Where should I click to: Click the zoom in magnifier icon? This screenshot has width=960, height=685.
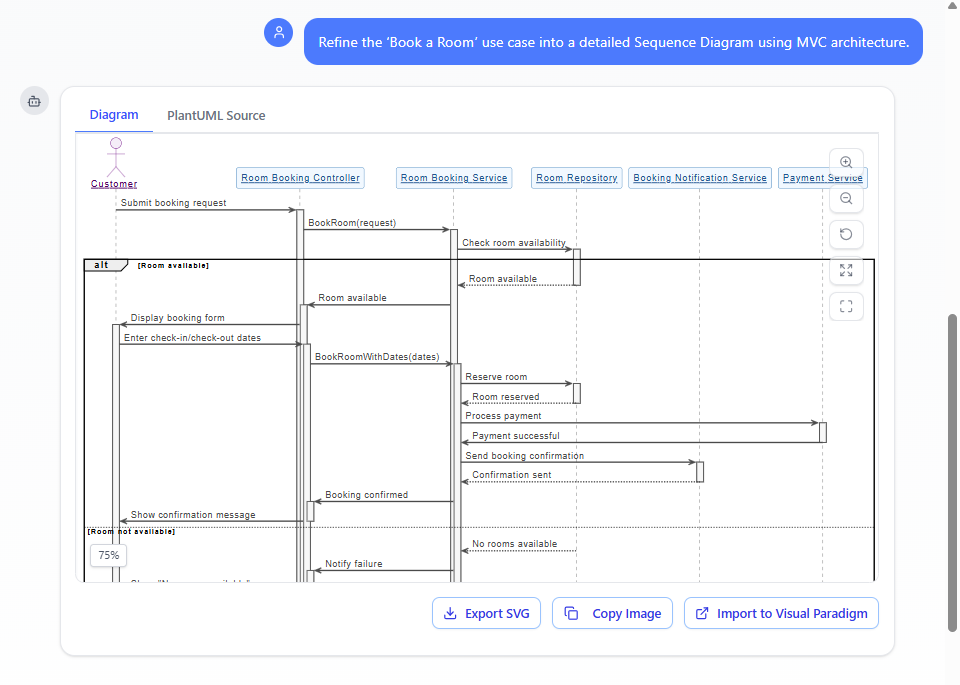point(846,163)
